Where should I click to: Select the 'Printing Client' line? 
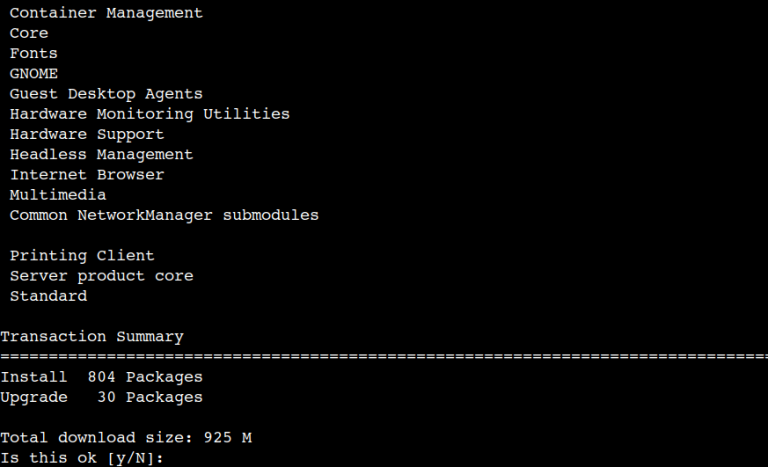[x=82, y=256]
